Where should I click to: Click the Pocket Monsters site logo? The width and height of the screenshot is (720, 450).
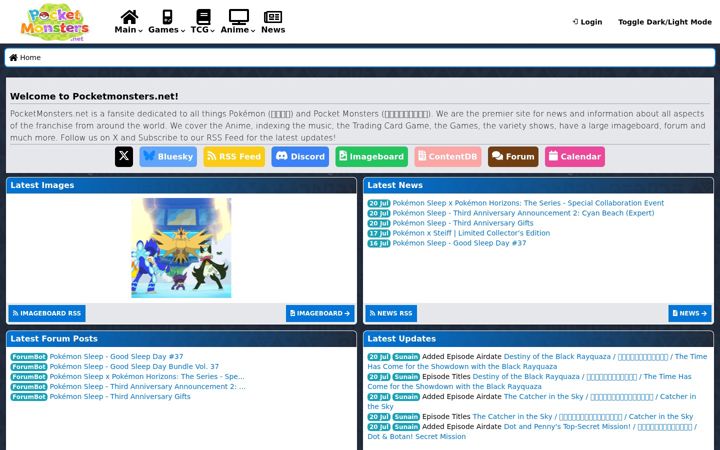click(x=55, y=22)
